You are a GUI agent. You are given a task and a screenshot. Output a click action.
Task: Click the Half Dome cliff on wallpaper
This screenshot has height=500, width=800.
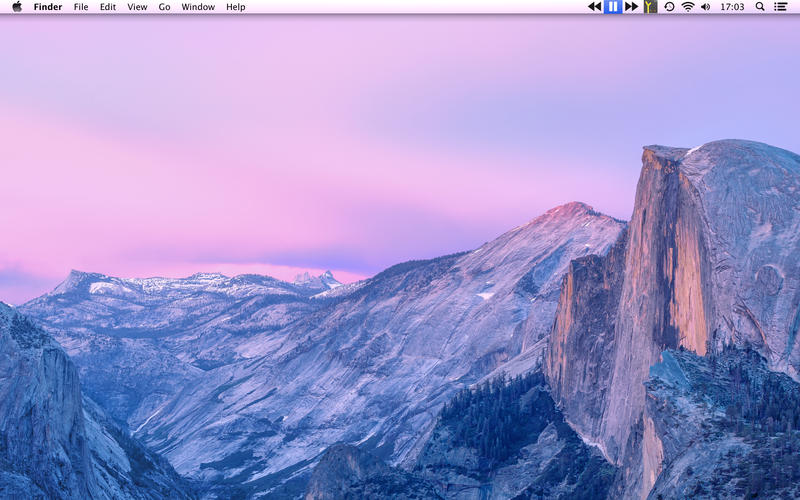pyautogui.click(x=680, y=260)
